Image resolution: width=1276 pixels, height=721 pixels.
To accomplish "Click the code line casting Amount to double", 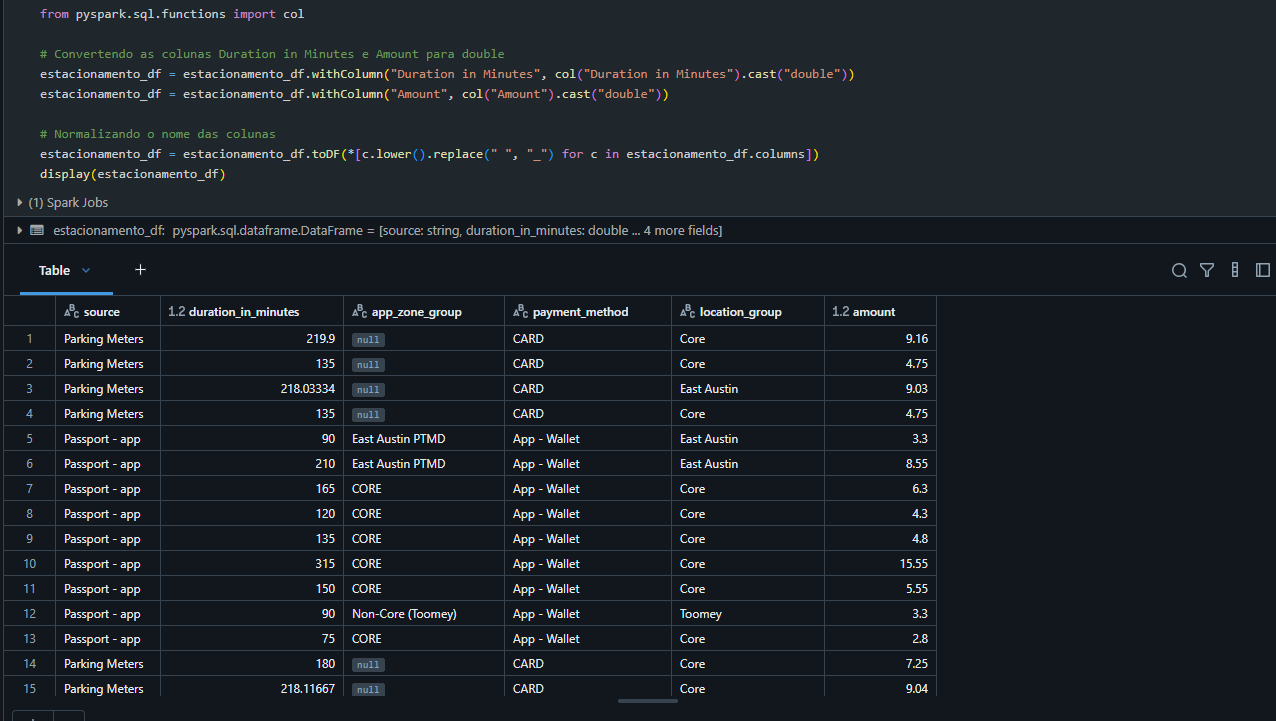I will coord(354,94).
